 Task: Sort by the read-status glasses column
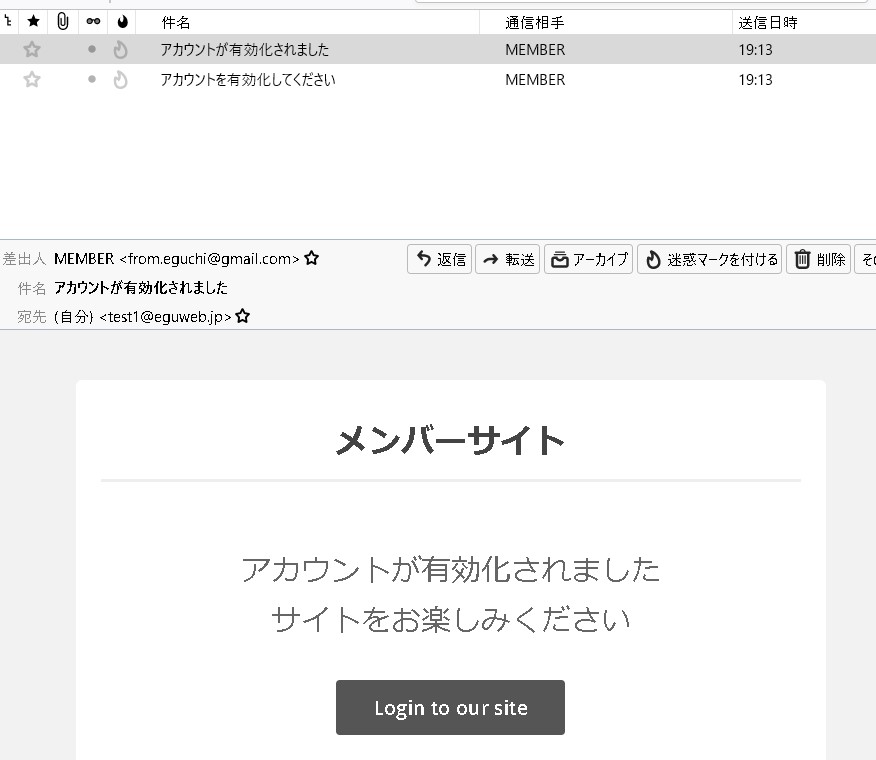click(93, 22)
